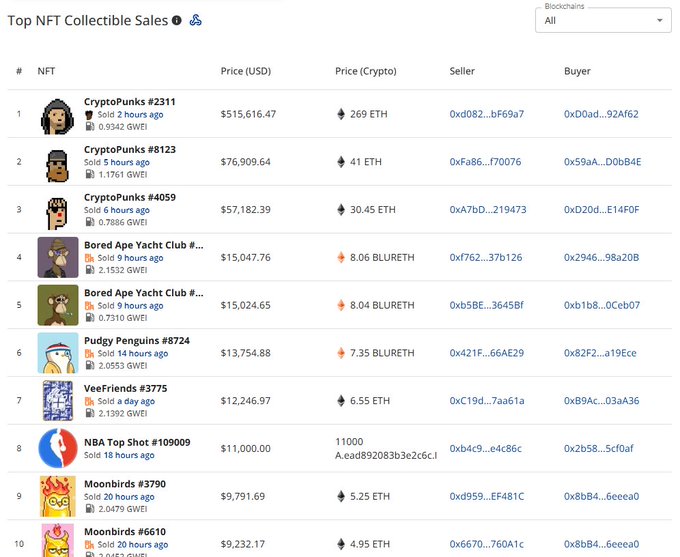
Task: Click the info icon beside Top NFT Collectible Sales
Action: coord(177,20)
